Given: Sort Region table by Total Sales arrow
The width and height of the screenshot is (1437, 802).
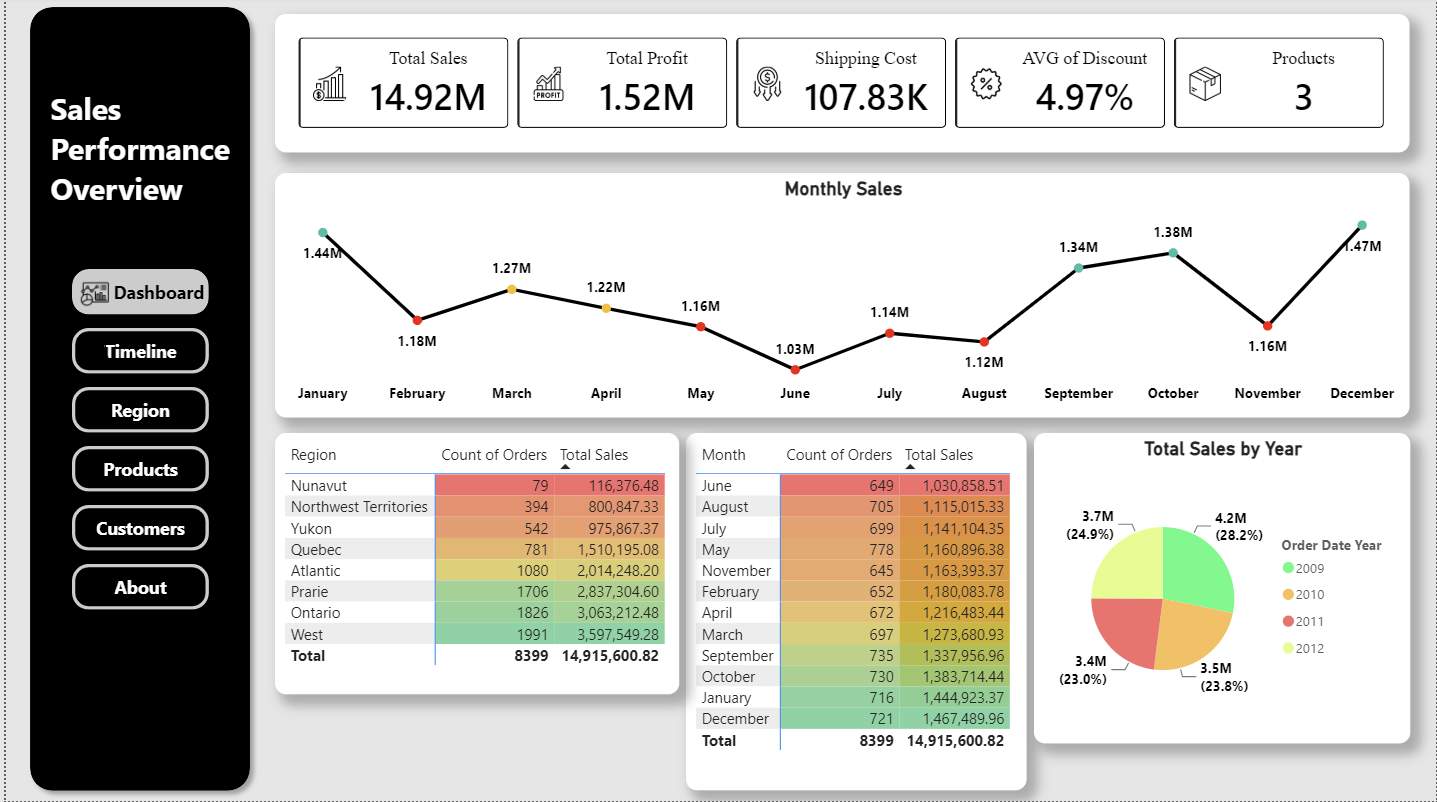Looking at the screenshot, I should click(565, 467).
